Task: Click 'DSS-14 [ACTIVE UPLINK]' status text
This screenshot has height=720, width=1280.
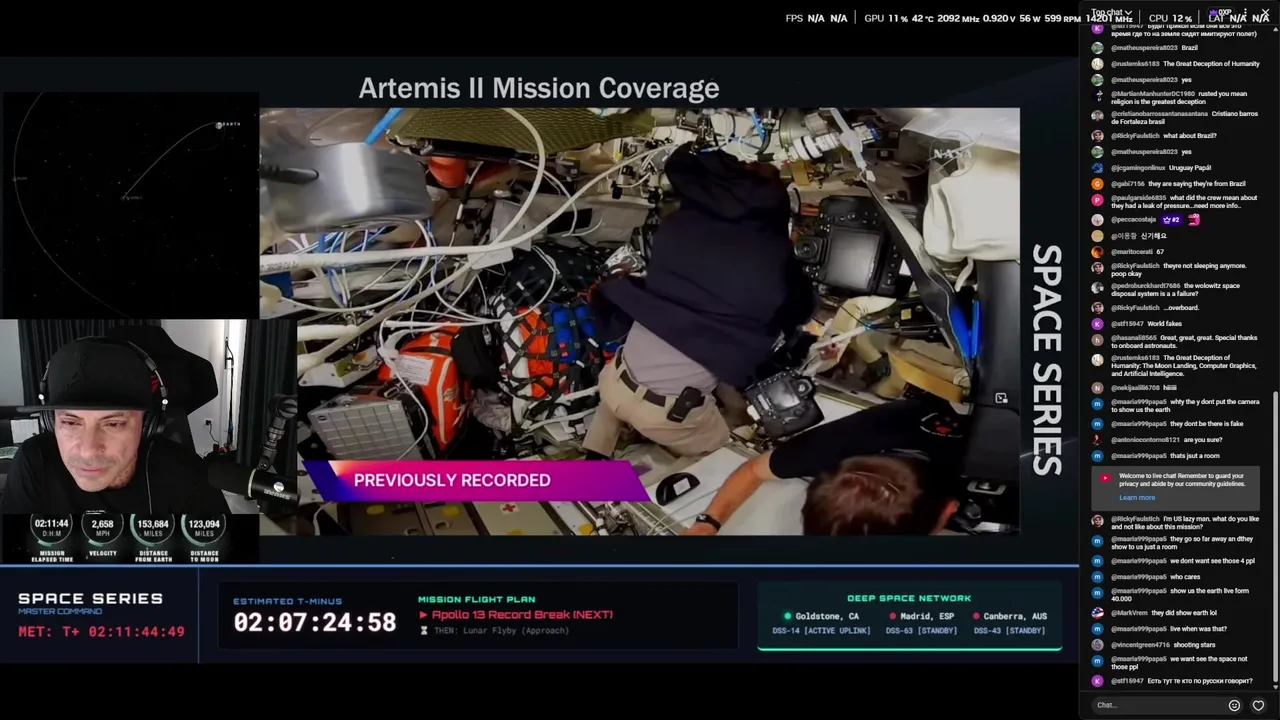Action: pos(821,631)
